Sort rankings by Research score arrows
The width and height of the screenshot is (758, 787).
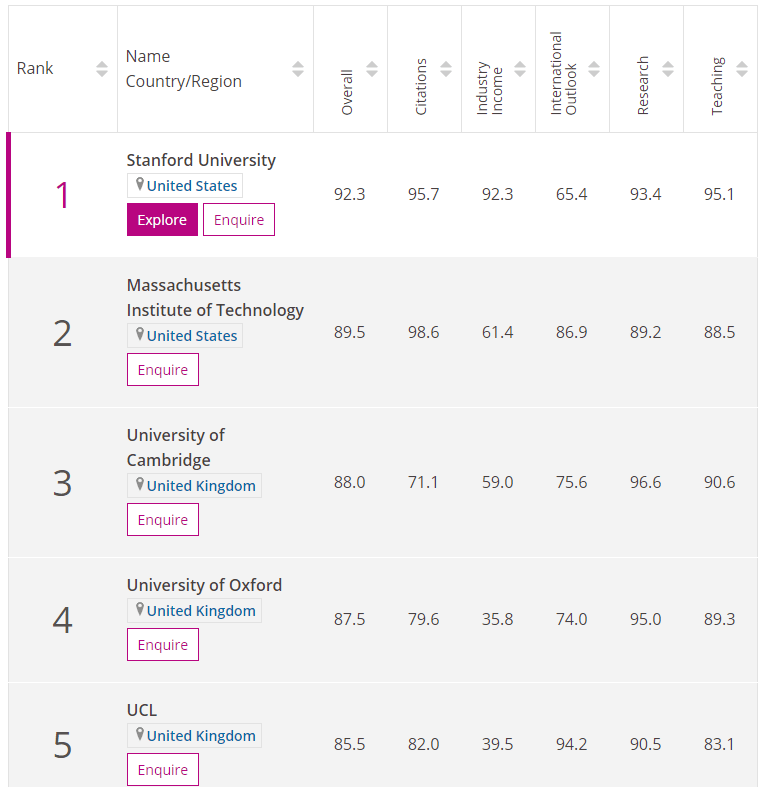668,69
